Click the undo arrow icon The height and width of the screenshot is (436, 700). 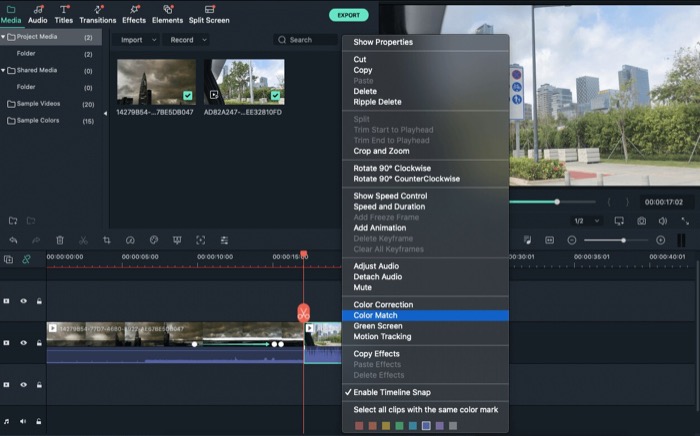(x=13, y=240)
